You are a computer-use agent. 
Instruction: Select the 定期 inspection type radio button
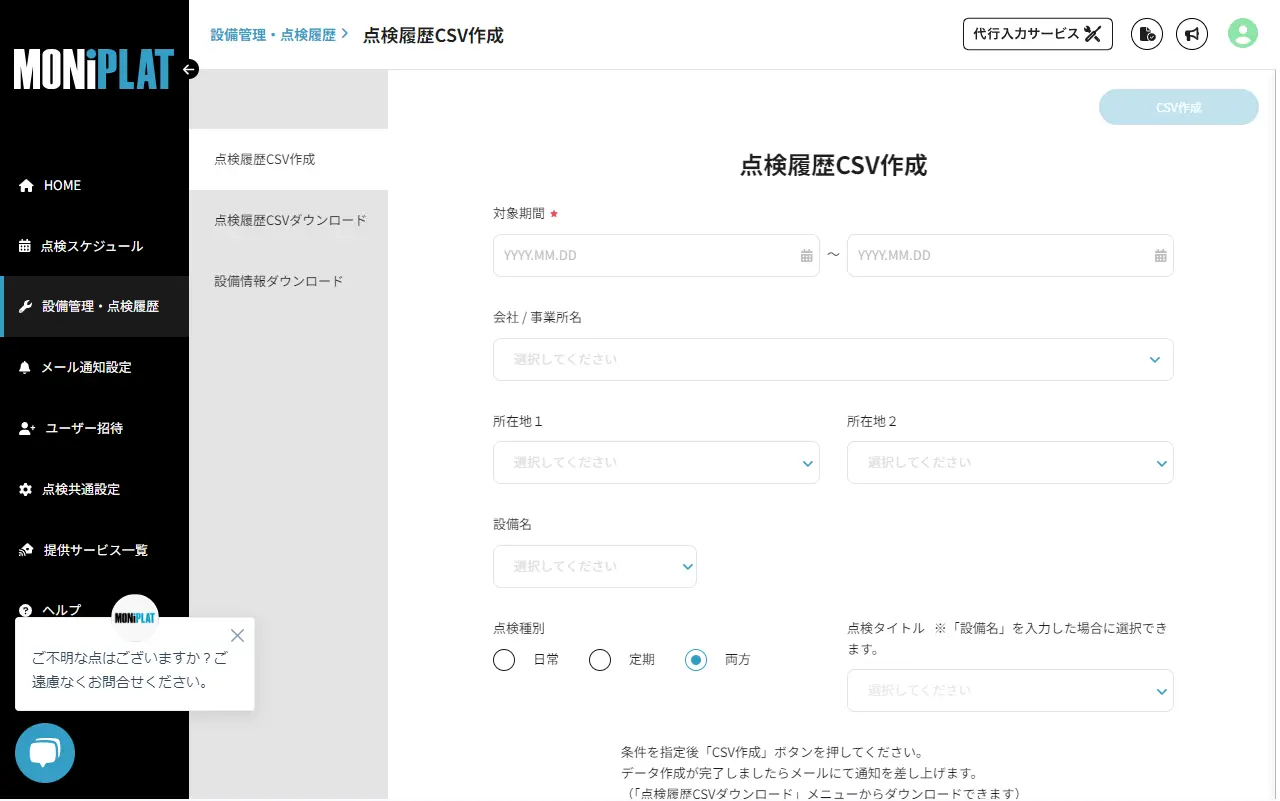(x=600, y=660)
